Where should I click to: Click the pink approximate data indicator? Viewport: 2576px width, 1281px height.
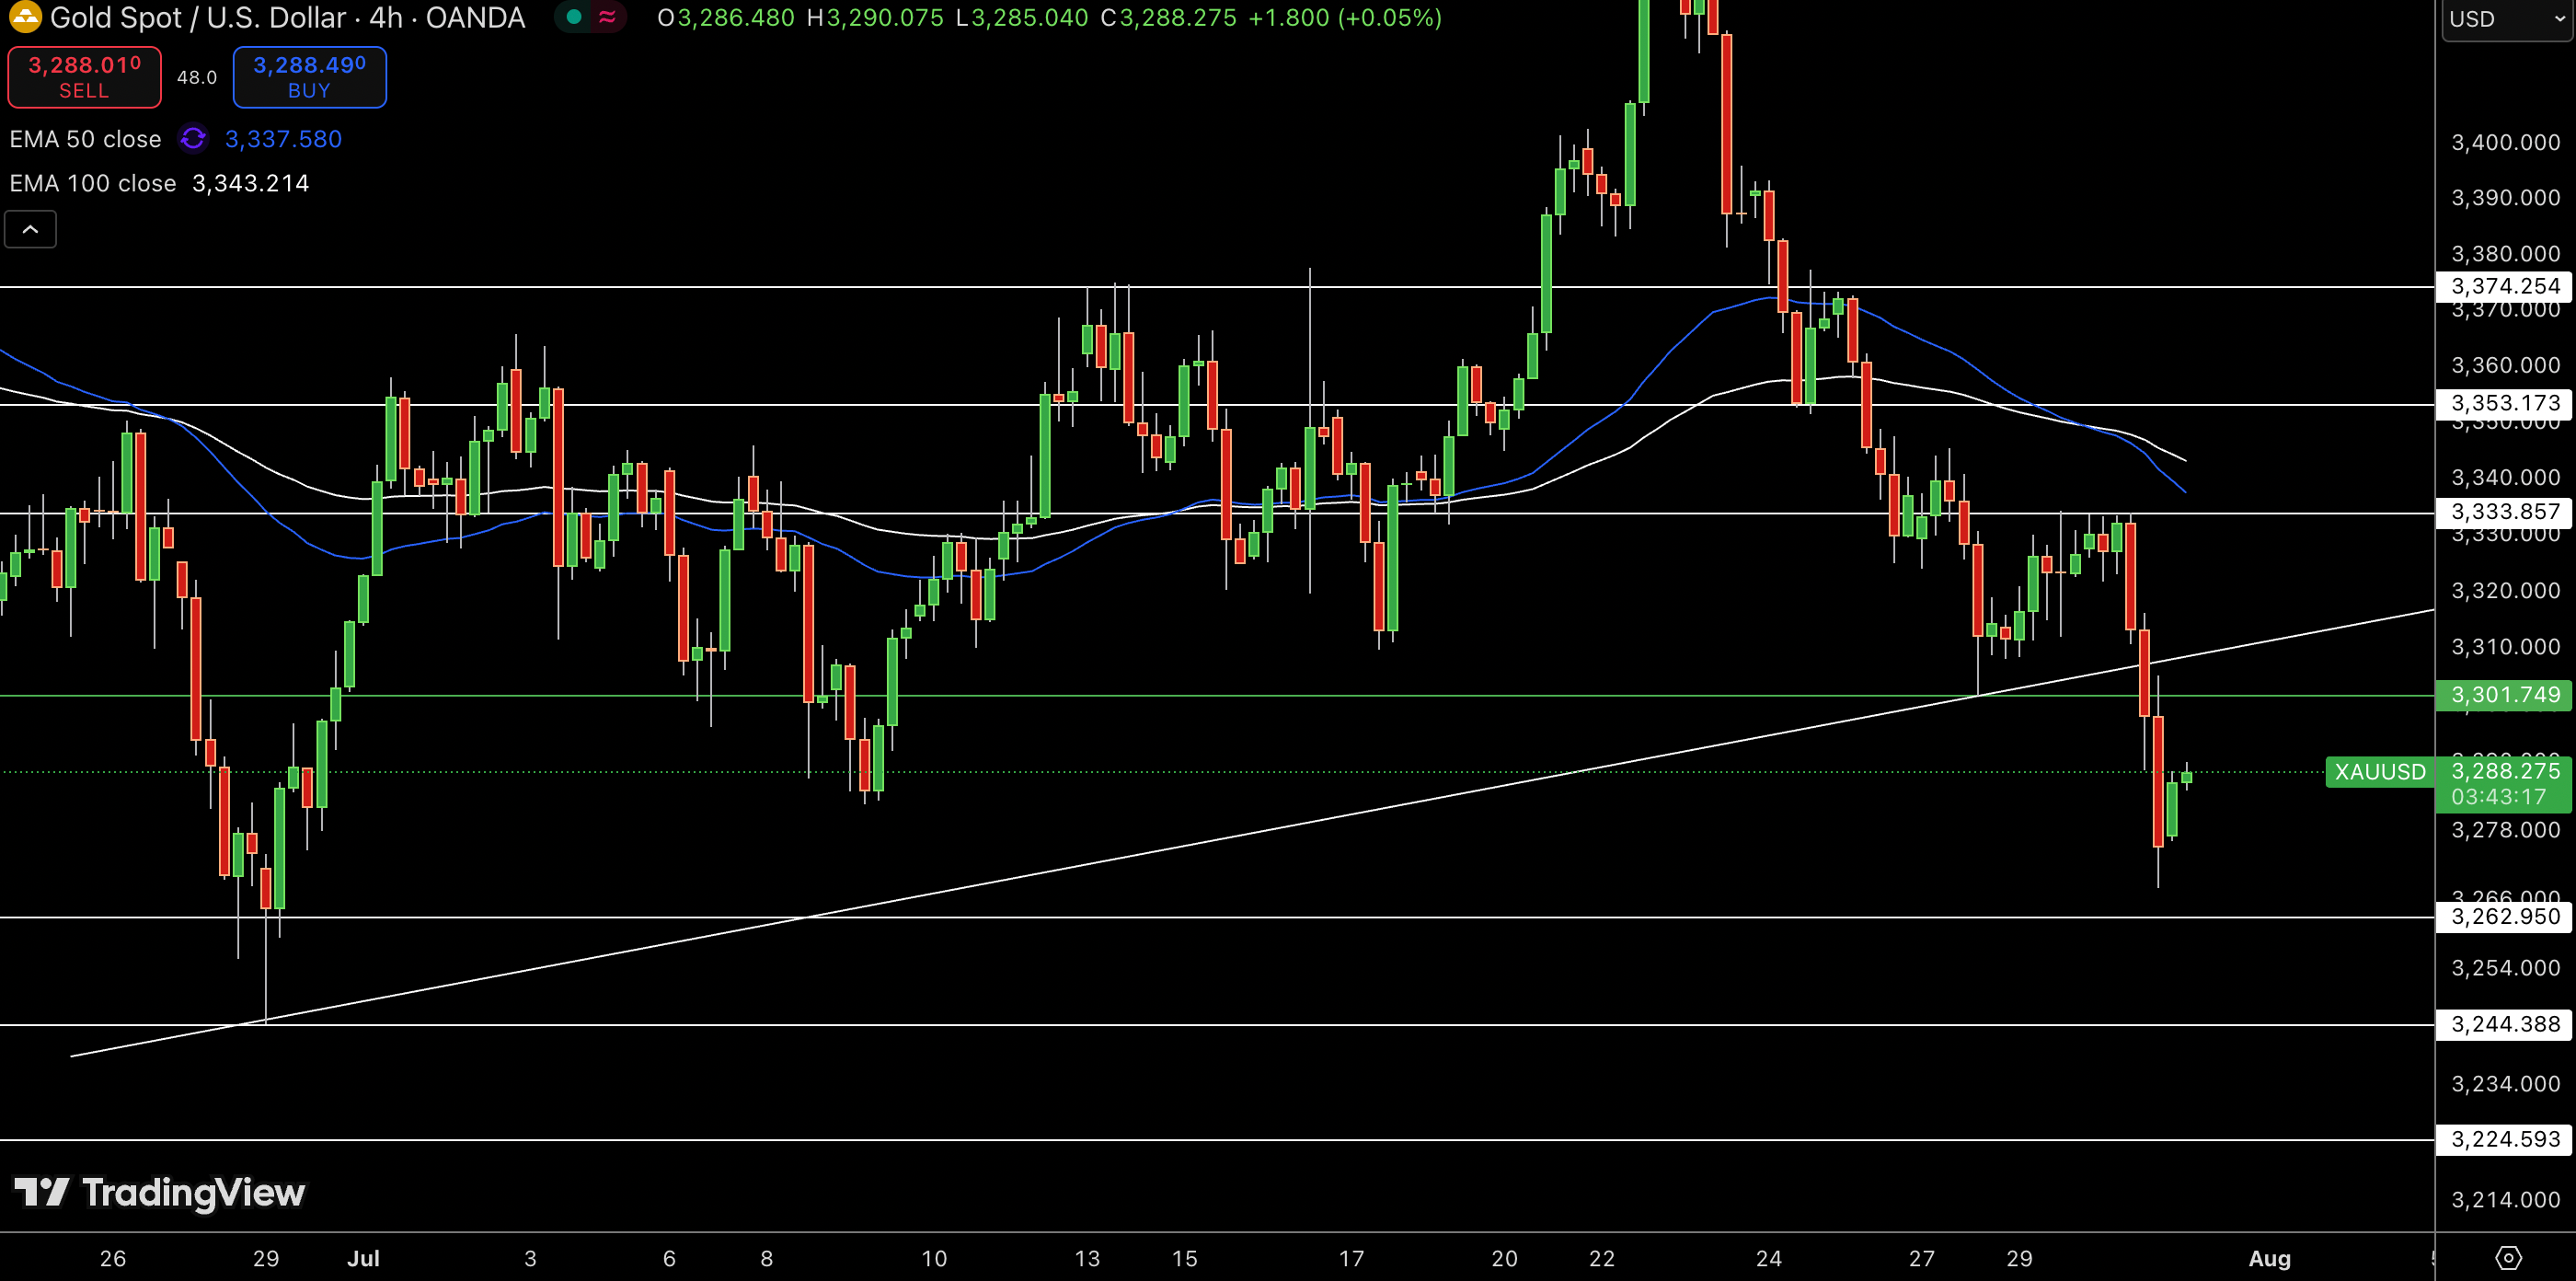[x=607, y=17]
